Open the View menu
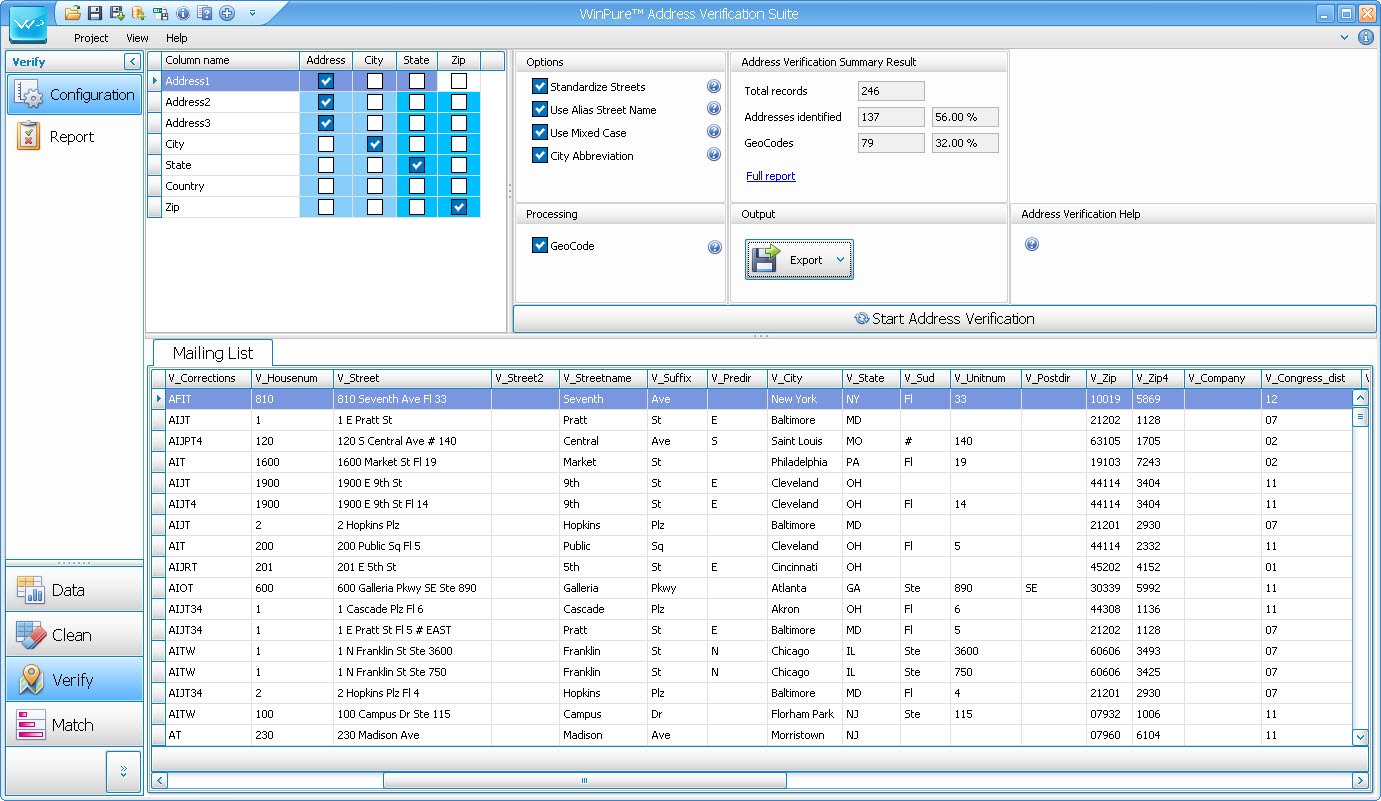This screenshot has height=801, width=1381. point(137,38)
